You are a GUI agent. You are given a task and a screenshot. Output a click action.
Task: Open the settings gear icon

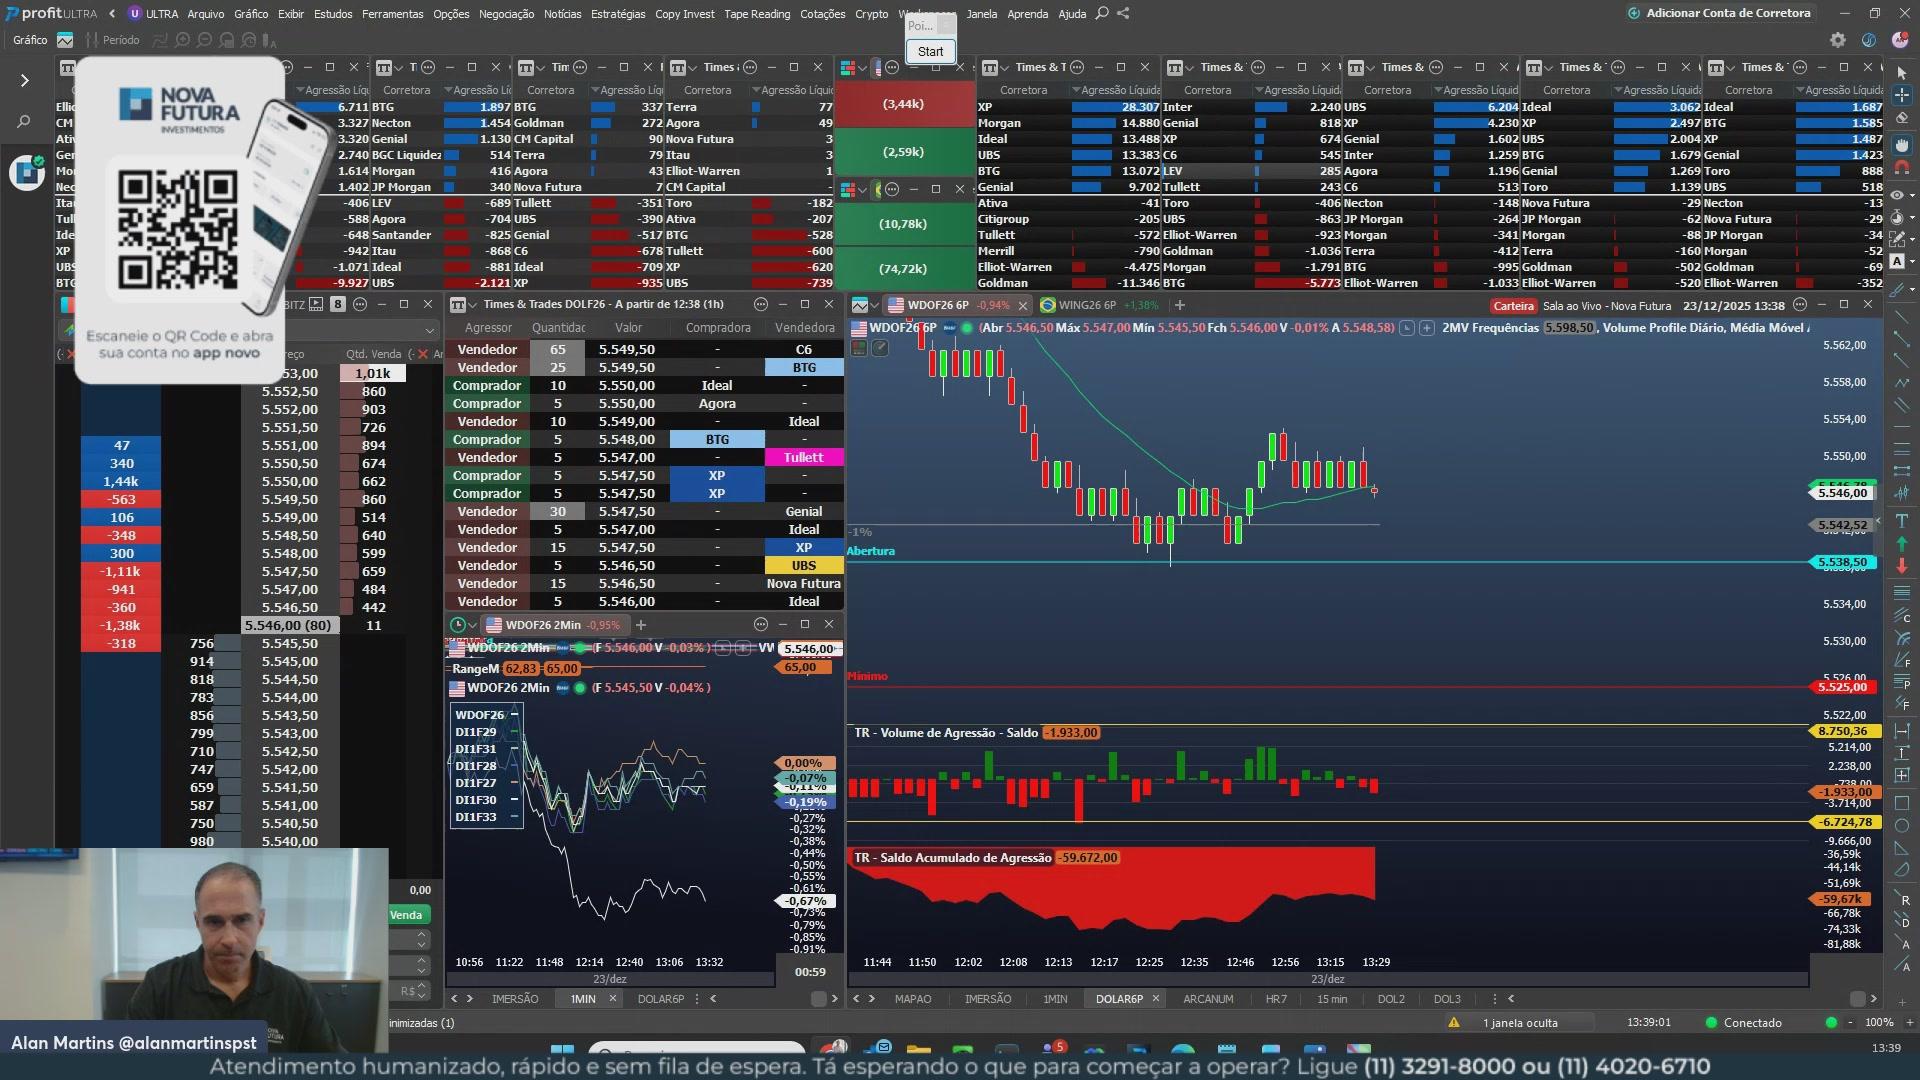[1837, 40]
